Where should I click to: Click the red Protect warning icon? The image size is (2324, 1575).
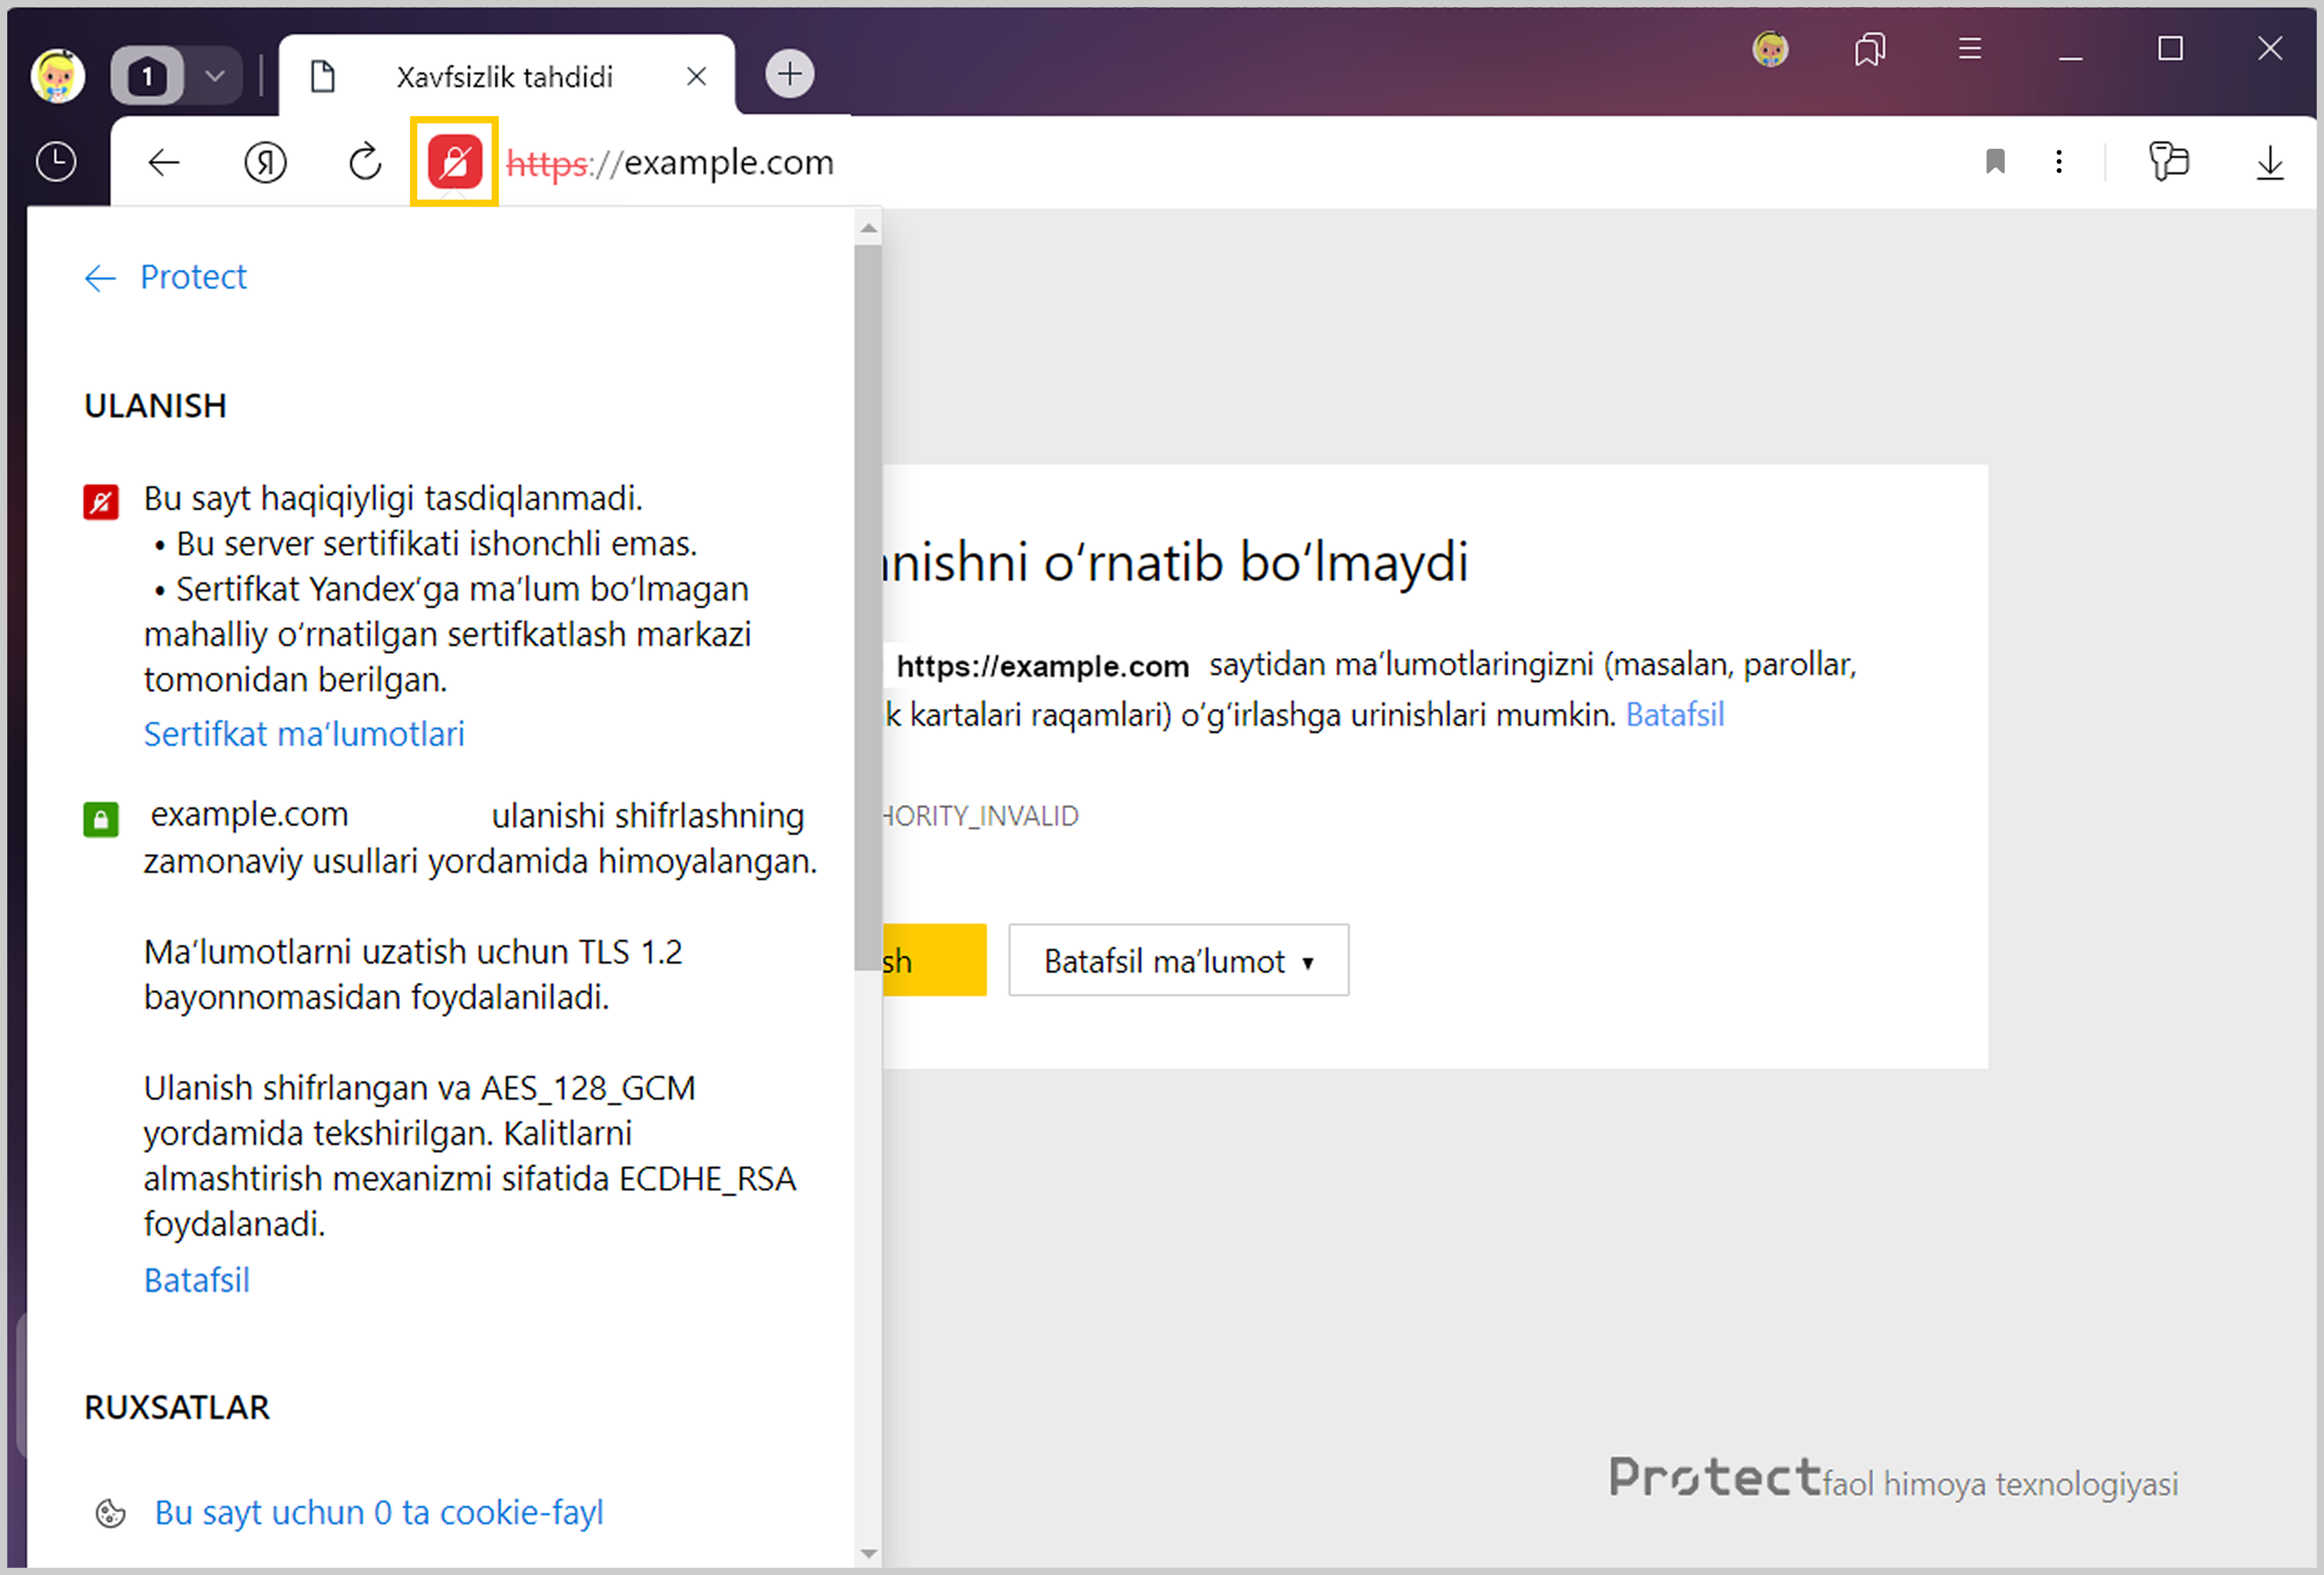click(x=454, y=162)
